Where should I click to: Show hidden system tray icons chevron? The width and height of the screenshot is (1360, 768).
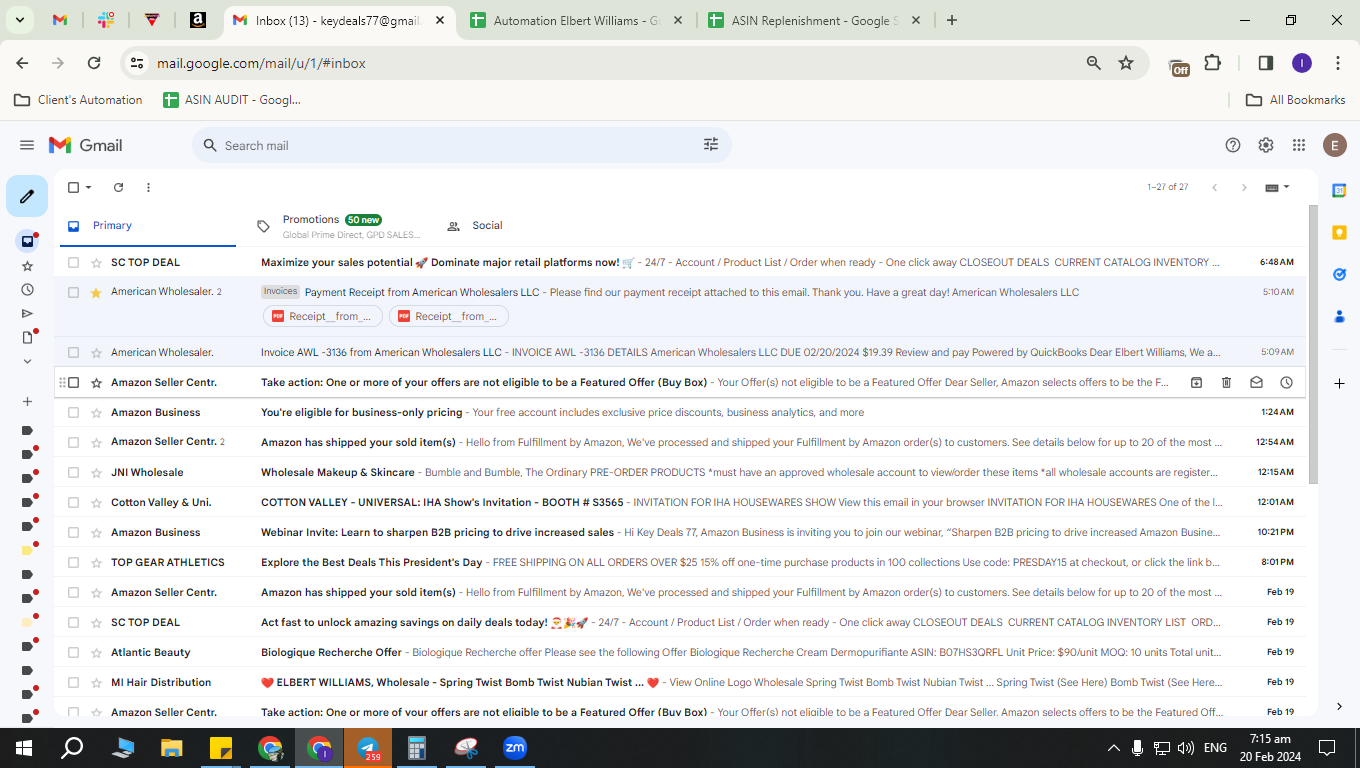click(x=1113, y=748)
